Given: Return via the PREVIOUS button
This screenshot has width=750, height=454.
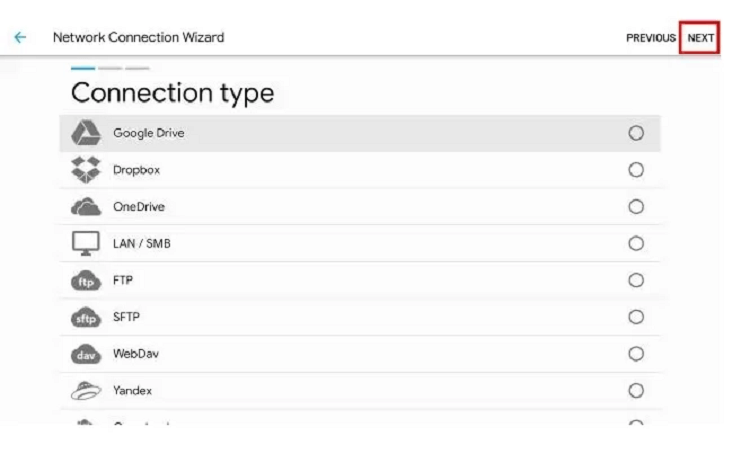Looking at the screenshot, I should coord(651,38).
